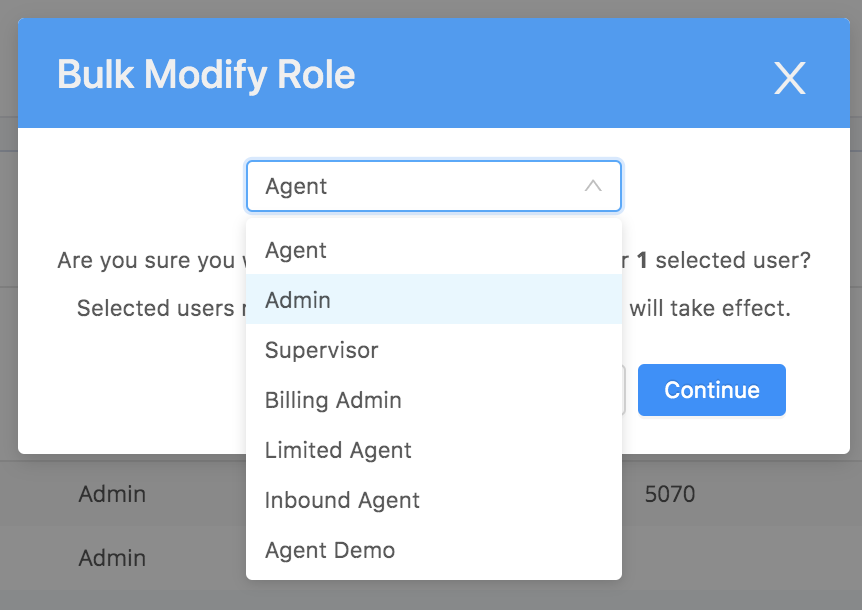The height and width of the screenshot is (610, 862).
Task: Click the X icon in the blue header
Action: coord(789,78)
